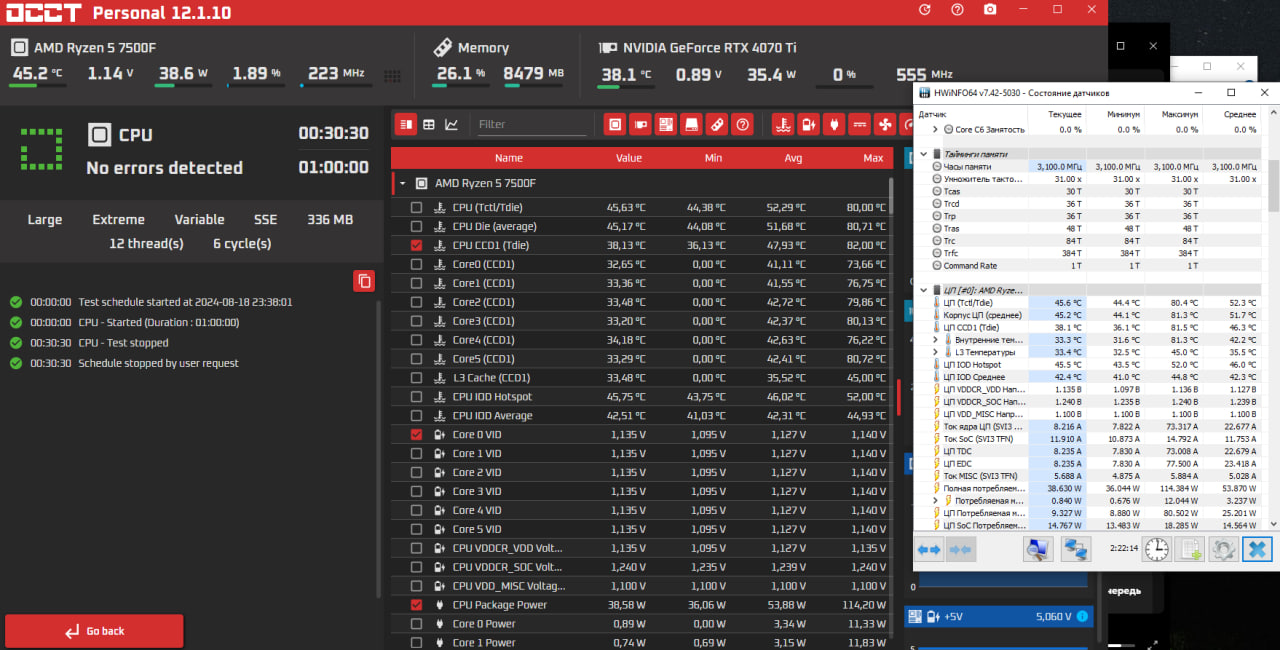Filter sensors by CPU category icon

[x=615, y=124]
